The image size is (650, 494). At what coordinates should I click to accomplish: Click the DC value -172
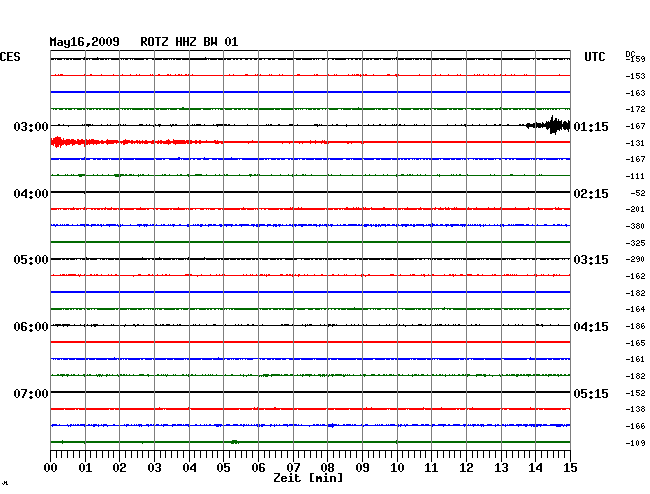(635, 109)
